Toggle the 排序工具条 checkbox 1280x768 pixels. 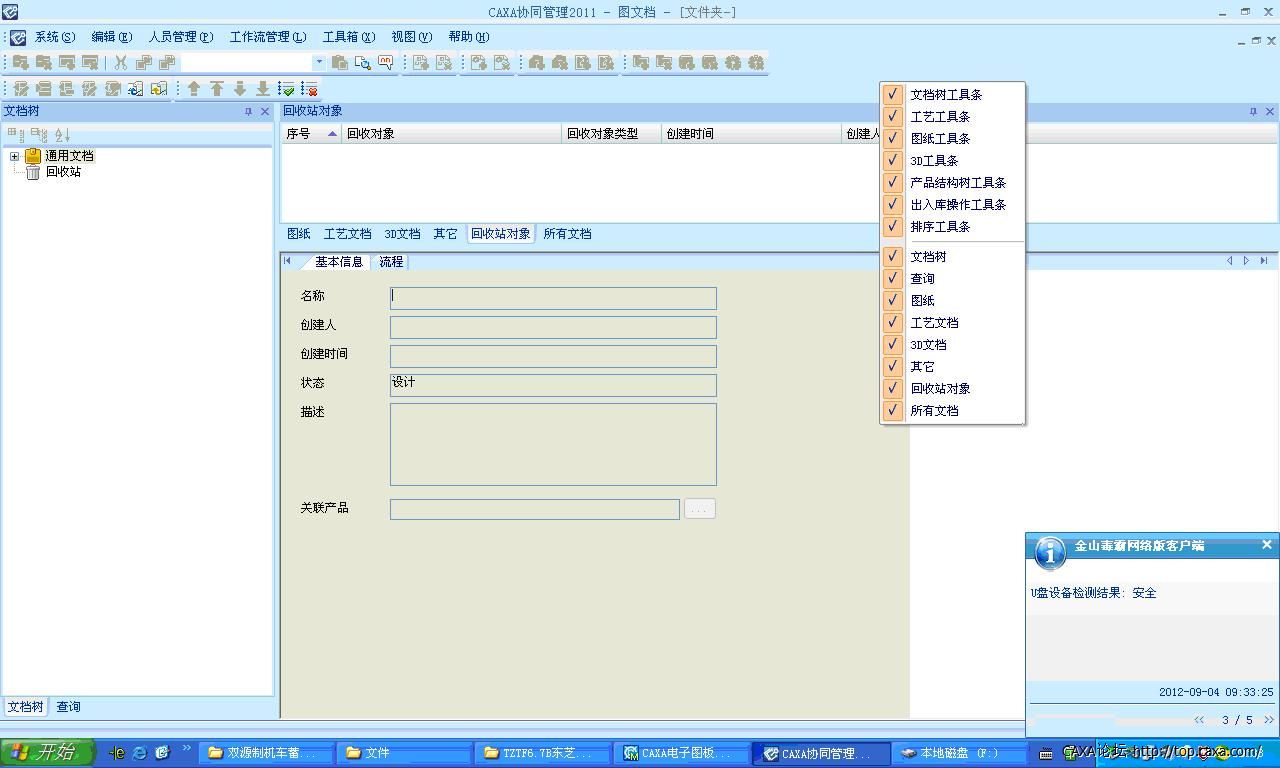(893, 227)
